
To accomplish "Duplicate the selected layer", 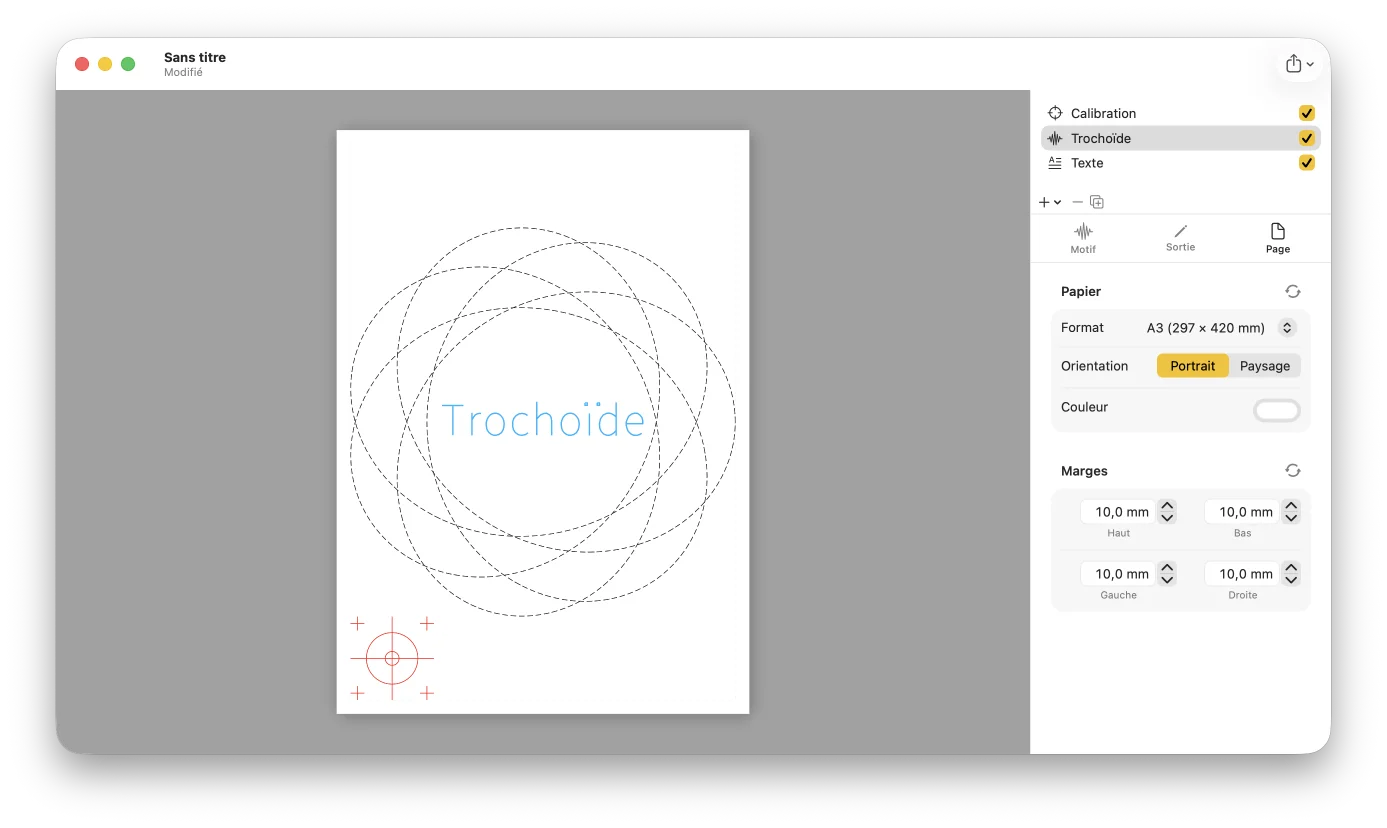I will [x=1097, y=202].
